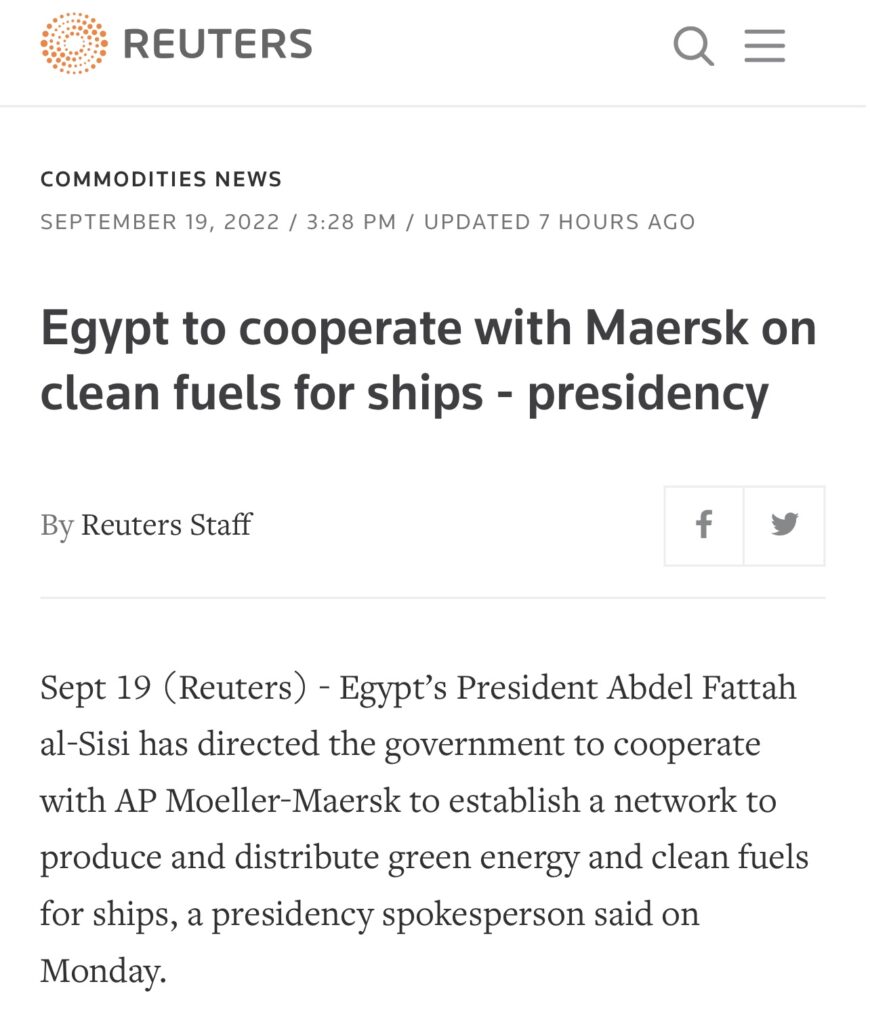Click headline line Egypt to cooperate with Maersk
The image size is (870, 1024).
[x=428, y=327]
